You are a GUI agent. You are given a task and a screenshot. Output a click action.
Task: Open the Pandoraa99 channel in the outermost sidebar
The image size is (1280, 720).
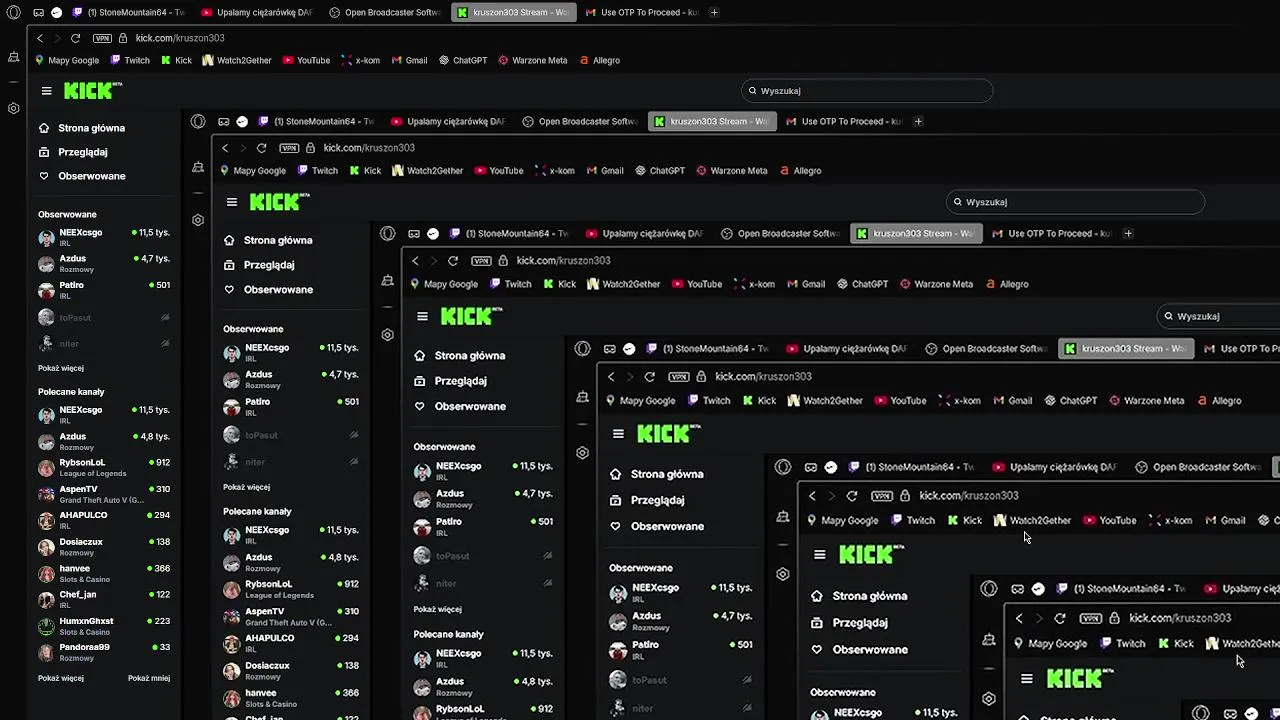coord(104,652)
